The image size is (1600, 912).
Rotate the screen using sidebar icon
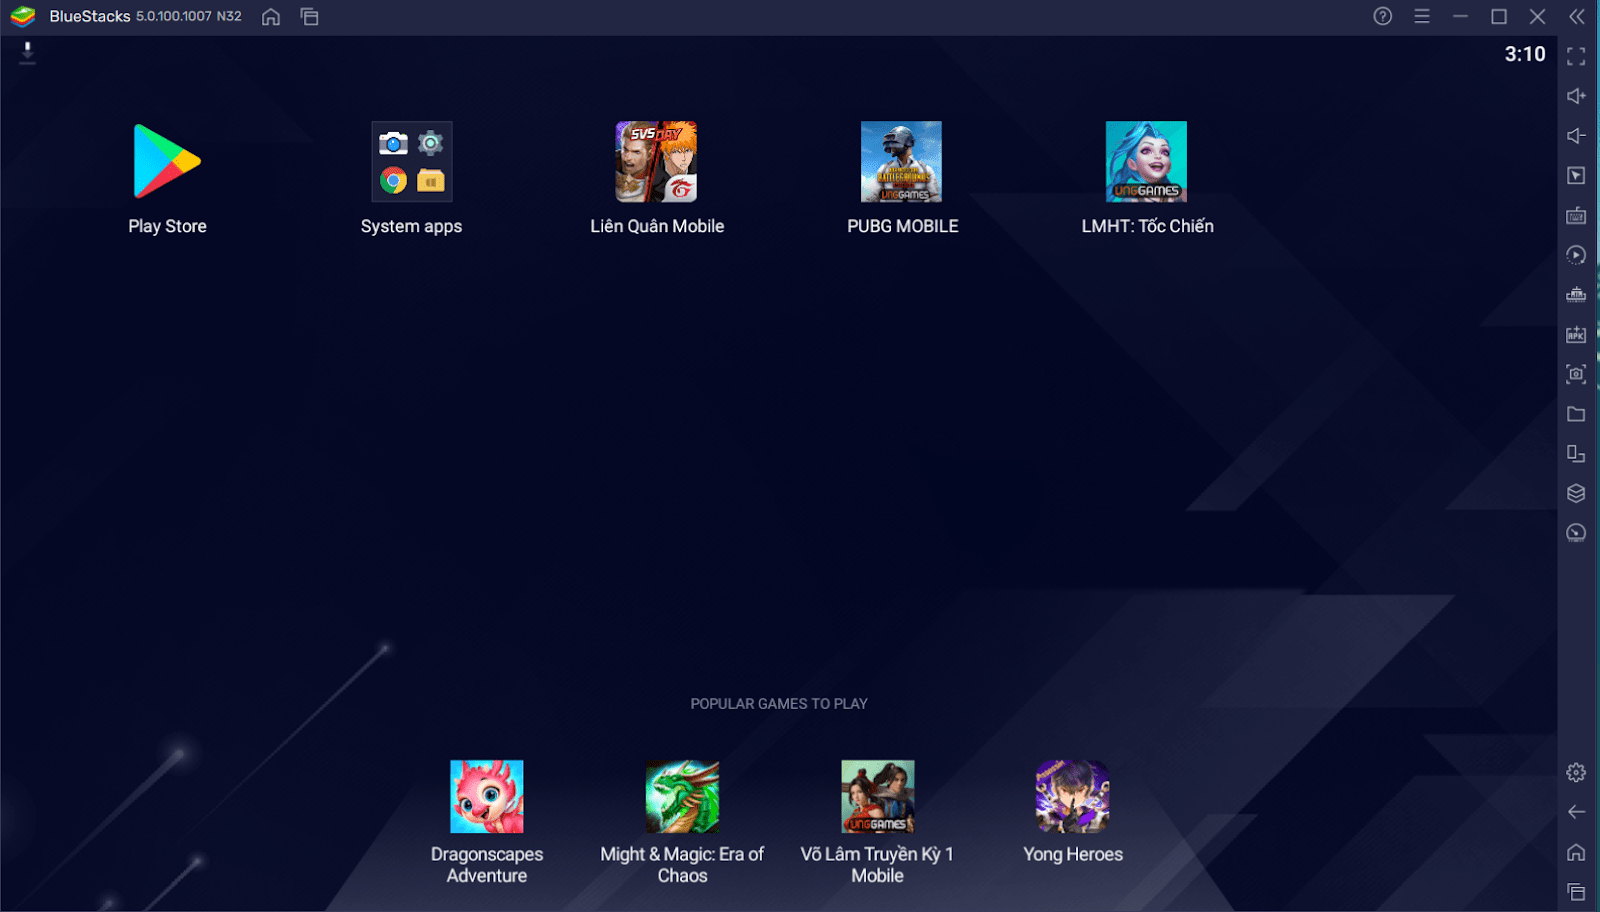1576,454
